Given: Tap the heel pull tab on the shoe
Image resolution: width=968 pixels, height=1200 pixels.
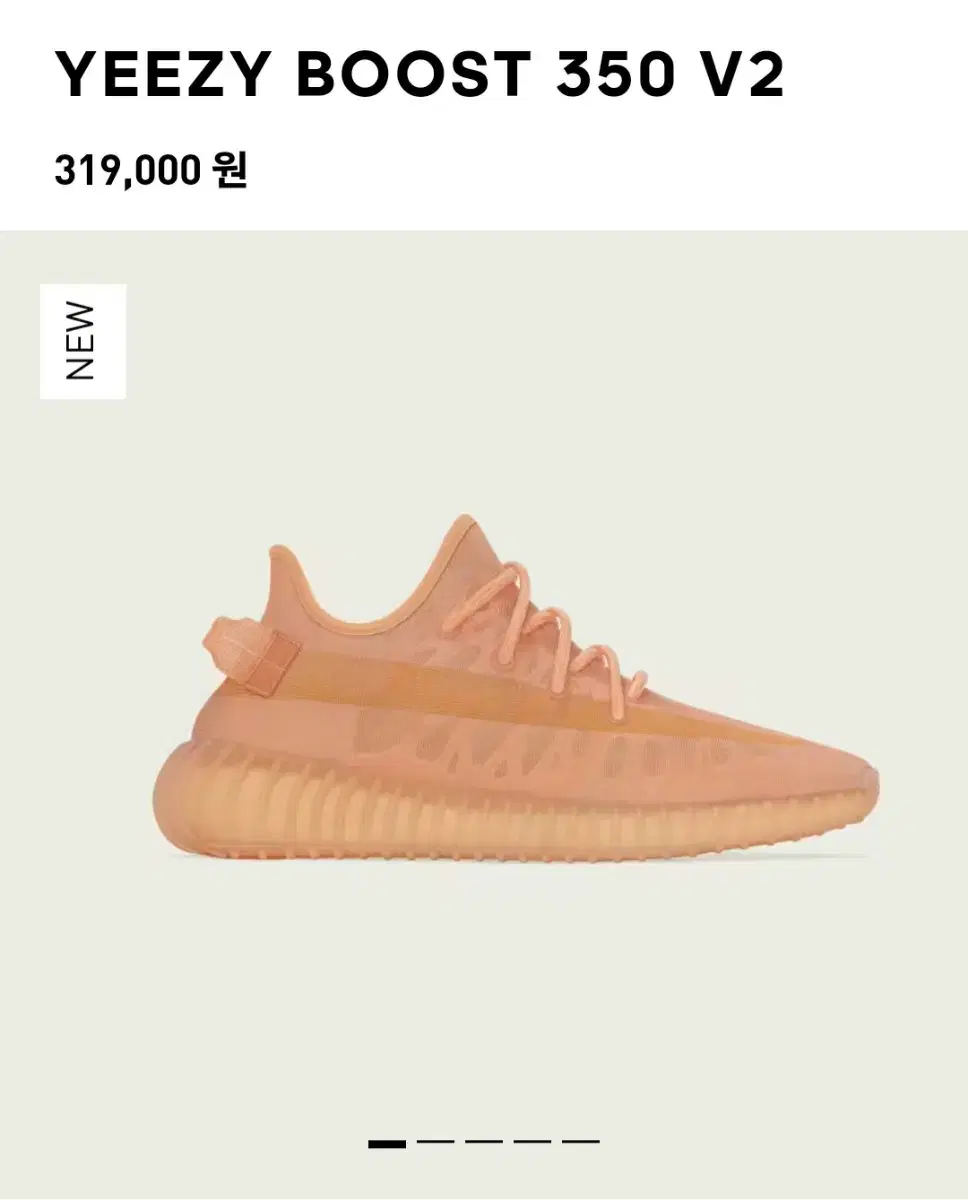Looking at the screenshot, I should tap(252, 649).
